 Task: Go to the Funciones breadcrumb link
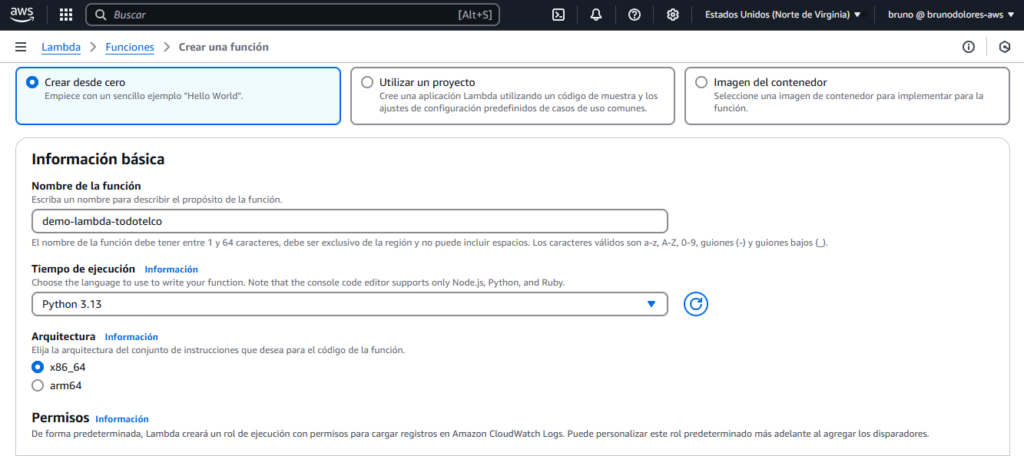[130, 47]
